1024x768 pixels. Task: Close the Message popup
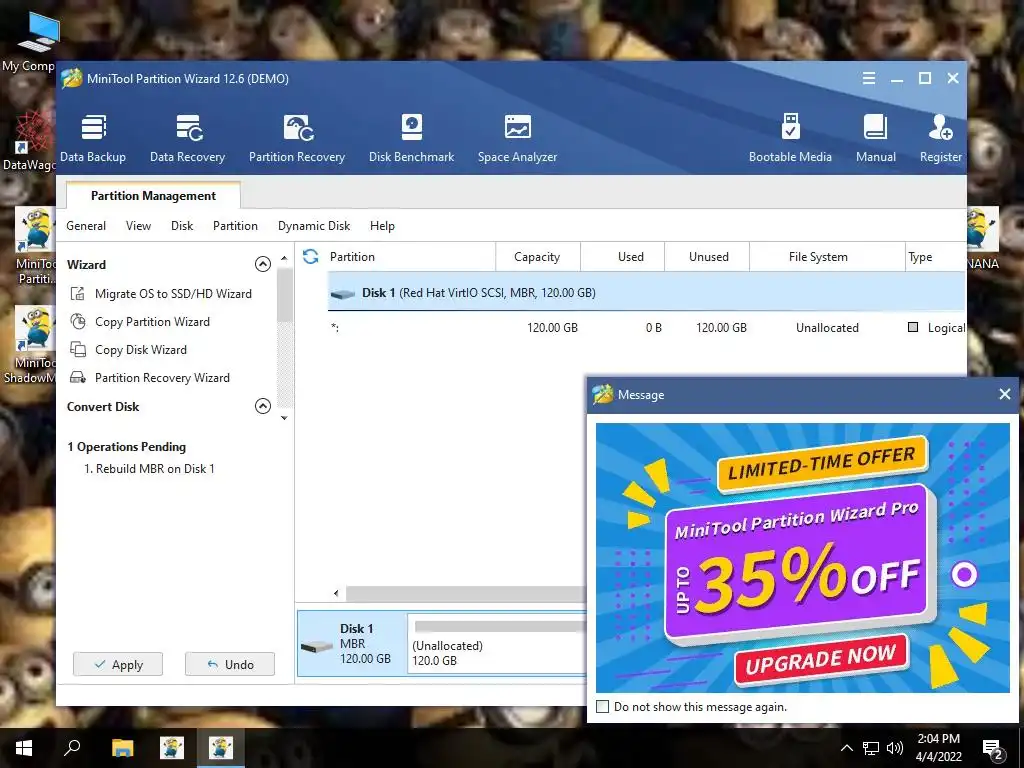coord(1005,394)
